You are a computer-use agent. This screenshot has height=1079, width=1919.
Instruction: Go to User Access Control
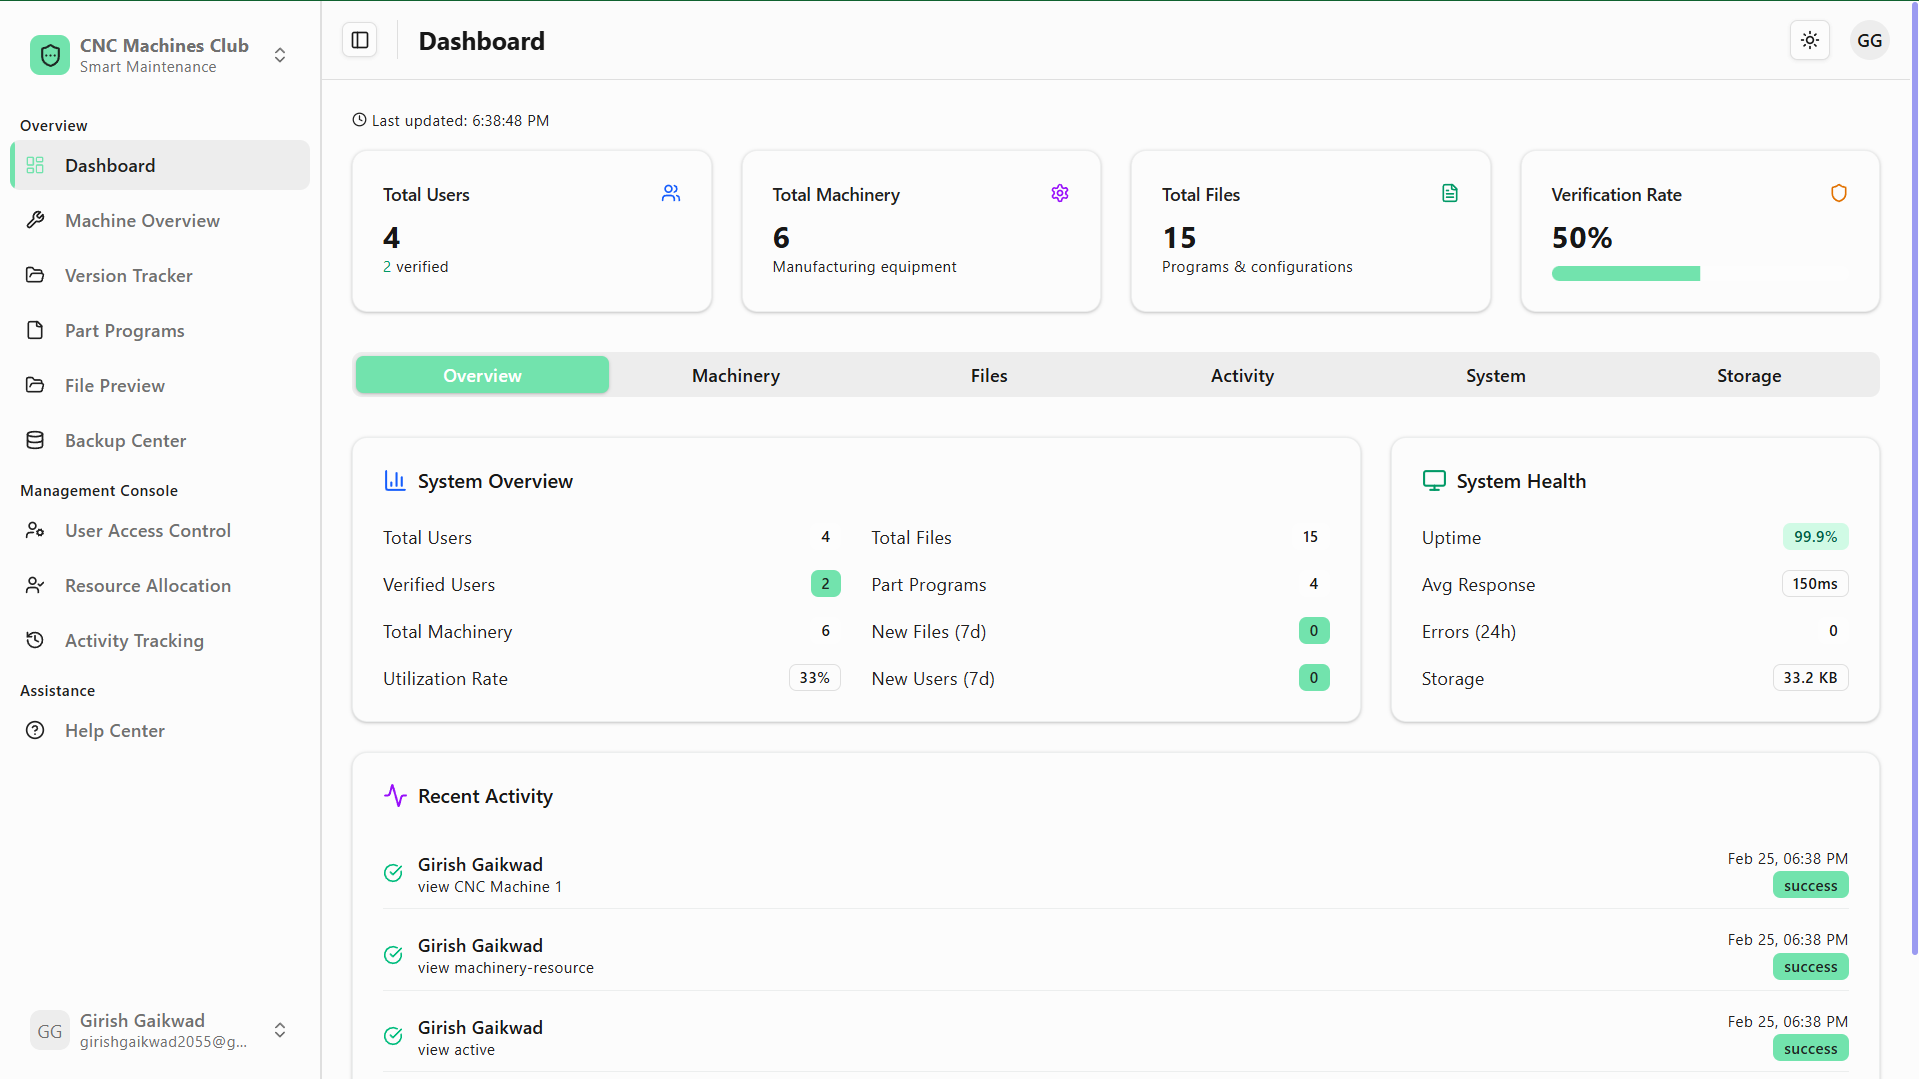147,530
